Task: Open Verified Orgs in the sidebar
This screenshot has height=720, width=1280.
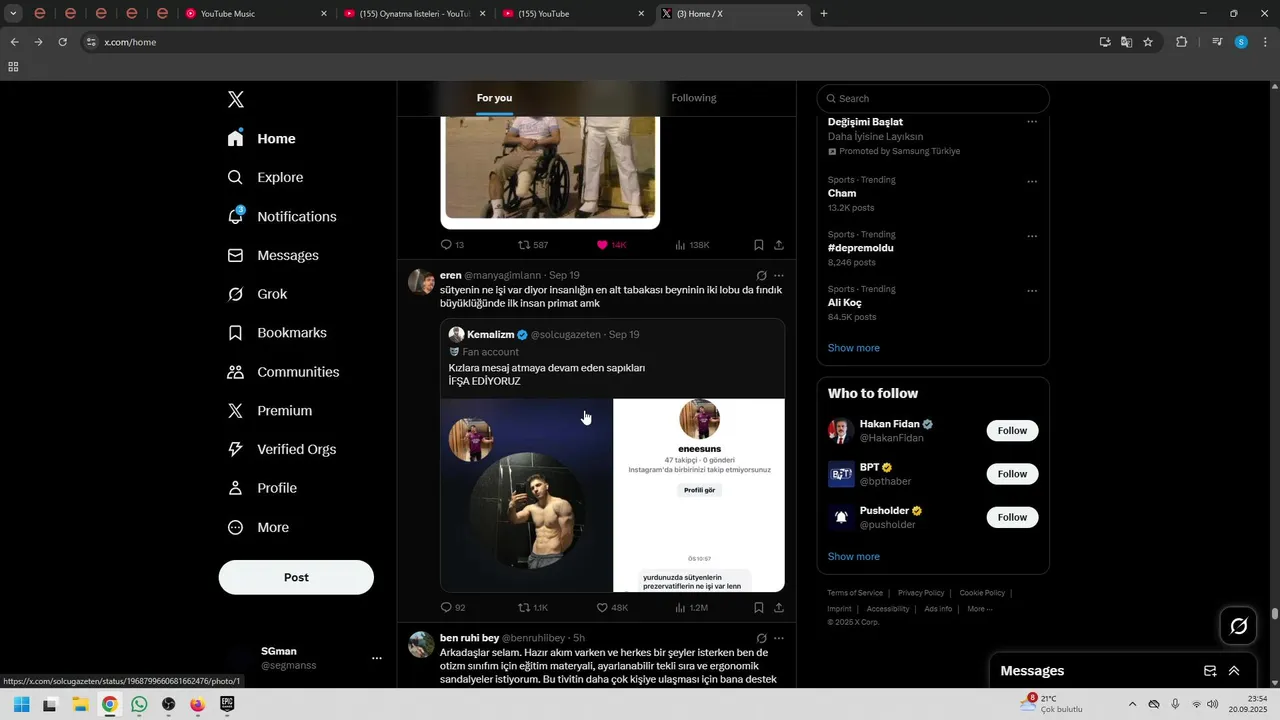Action: (x=282, y=449)
